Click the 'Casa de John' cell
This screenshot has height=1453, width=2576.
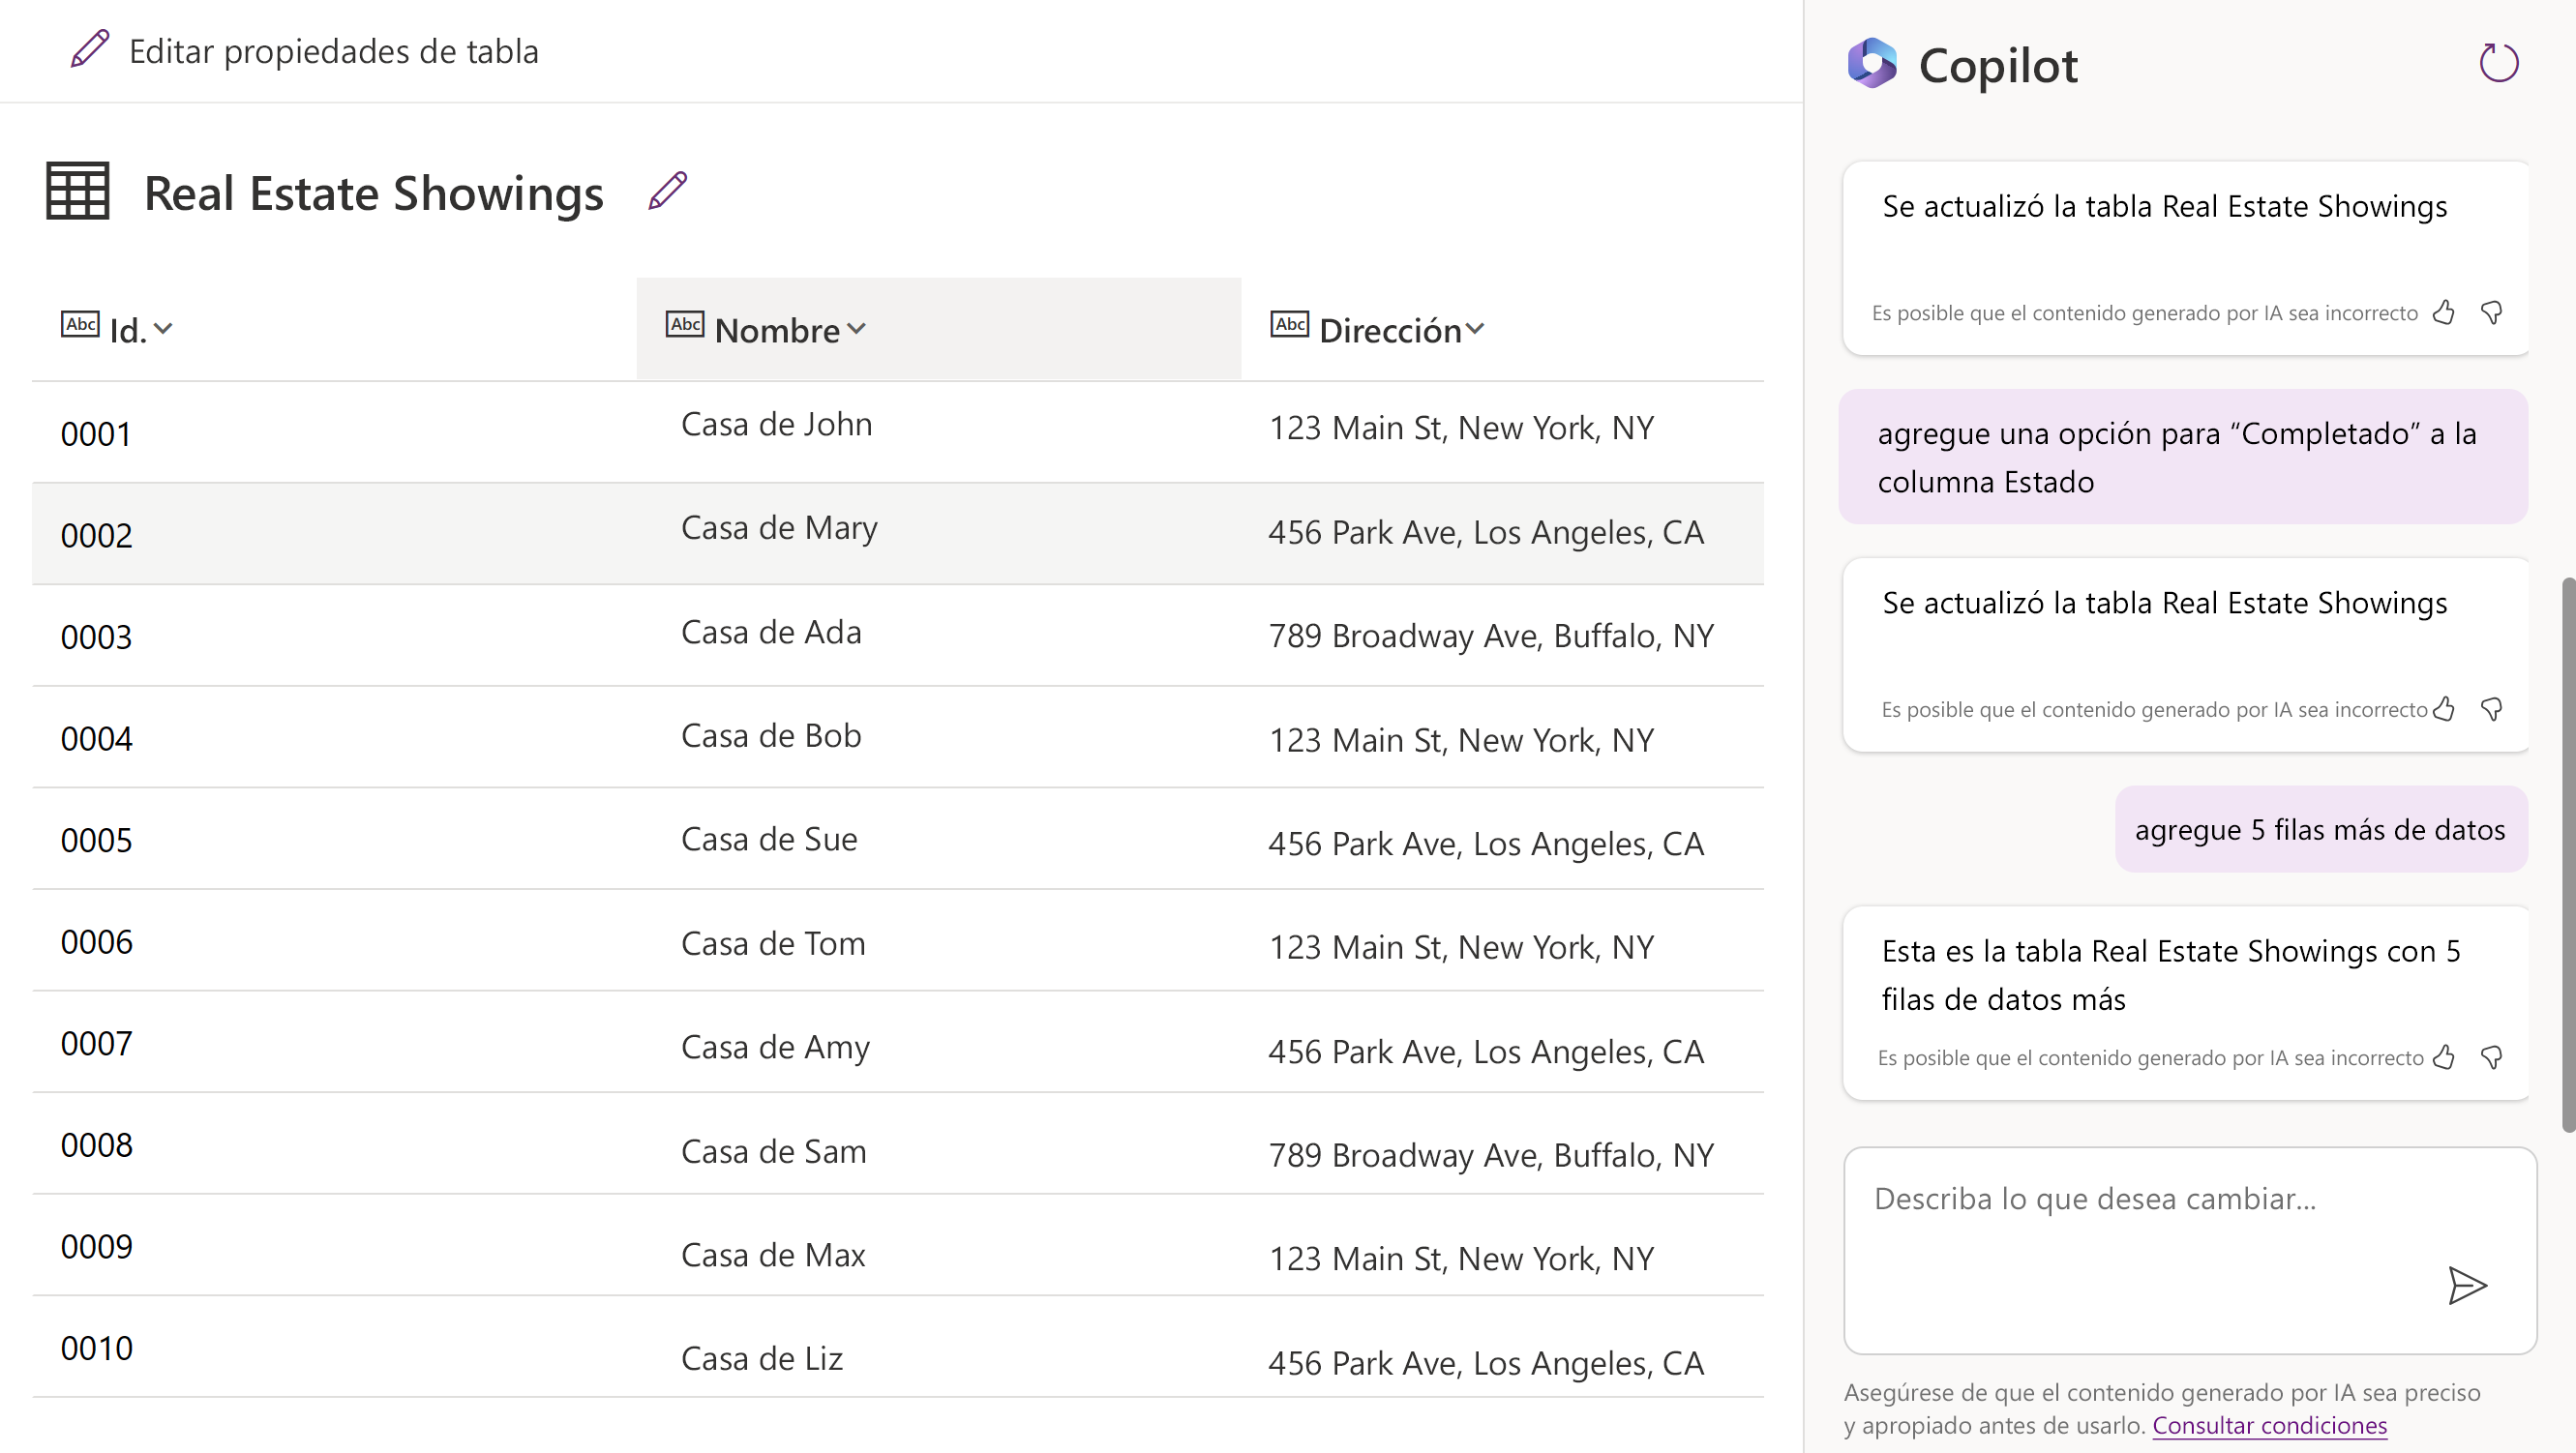[x=776, y=424]
